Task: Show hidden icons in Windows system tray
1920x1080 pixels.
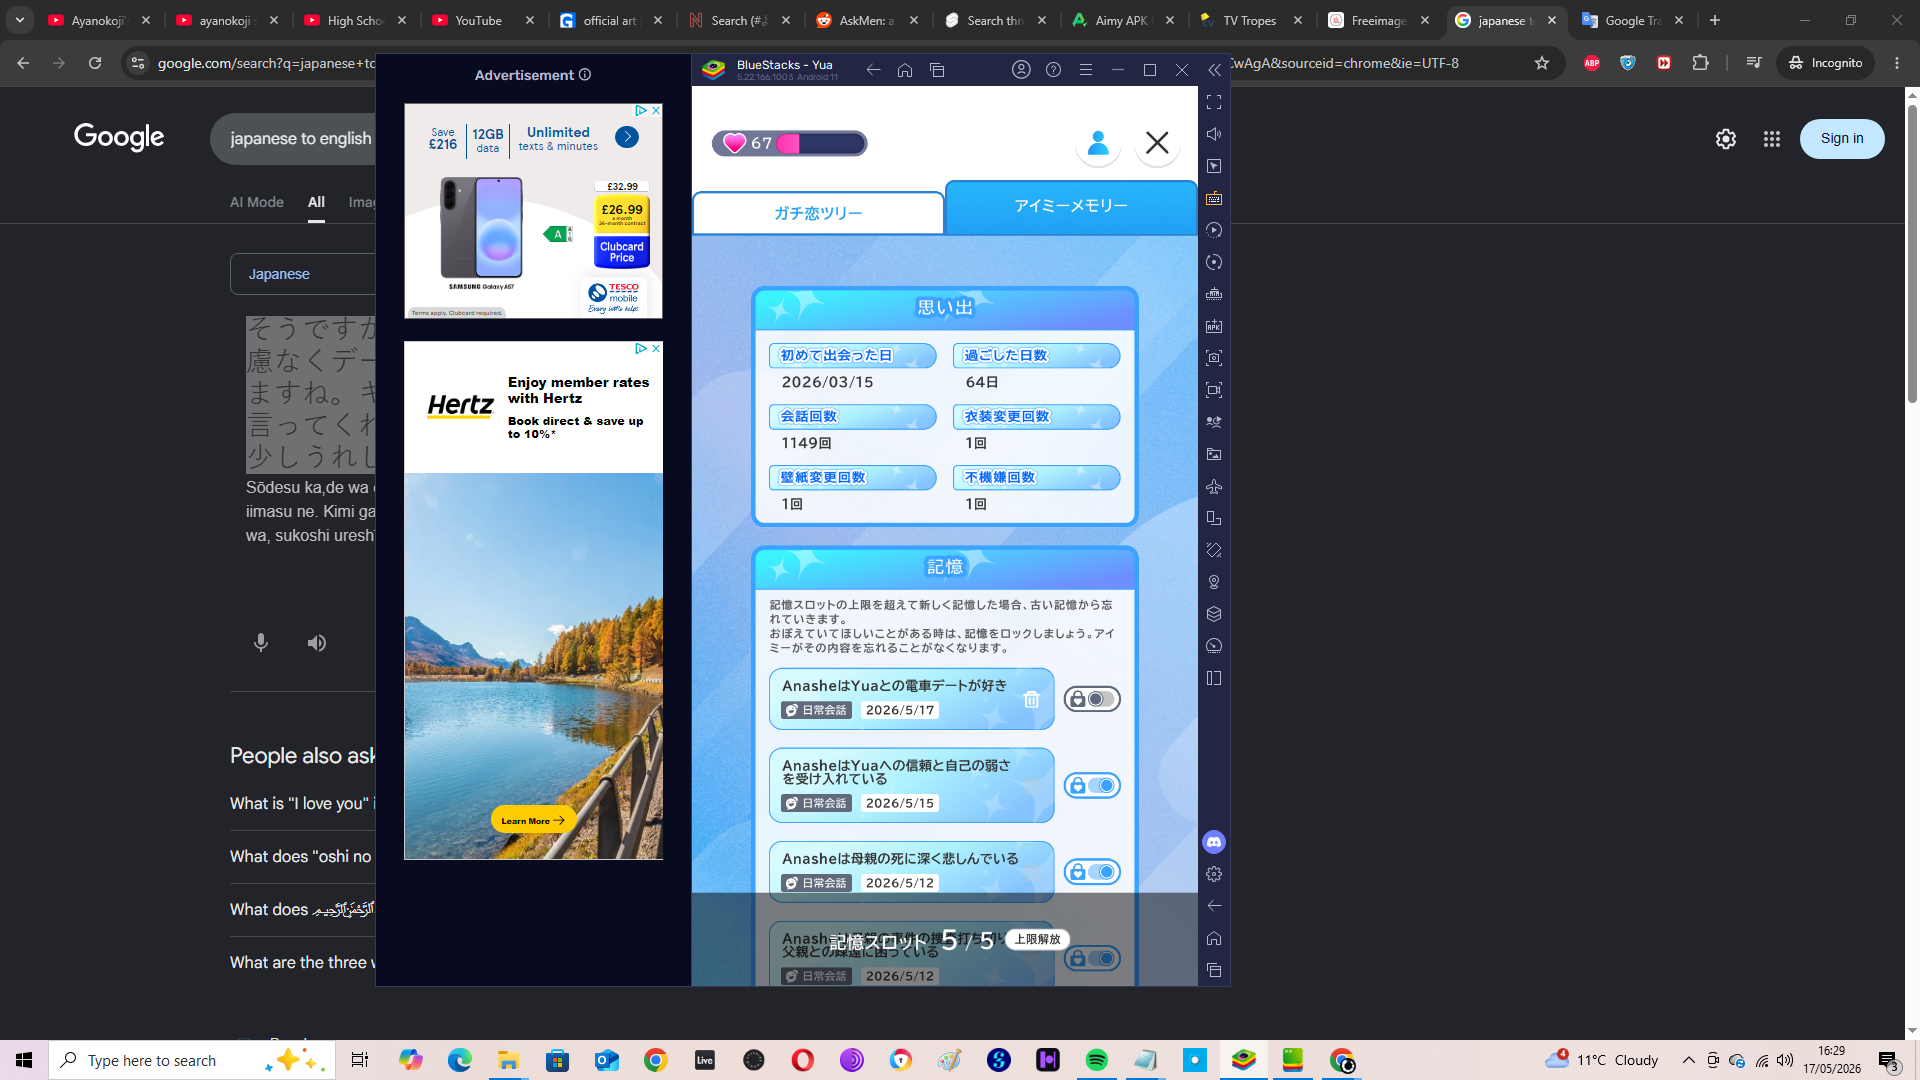Action: pyautogui.click(x=1689, y=1060)
